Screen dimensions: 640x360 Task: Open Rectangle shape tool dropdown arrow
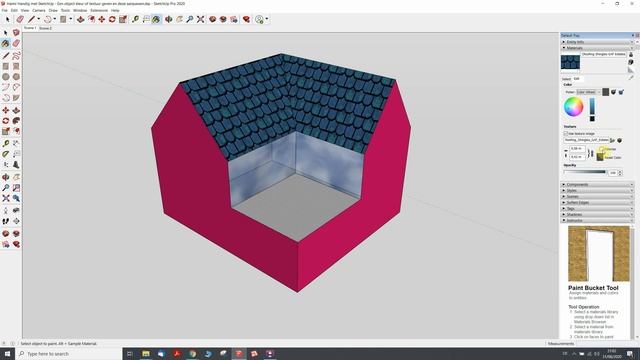(x=71, y=19)
